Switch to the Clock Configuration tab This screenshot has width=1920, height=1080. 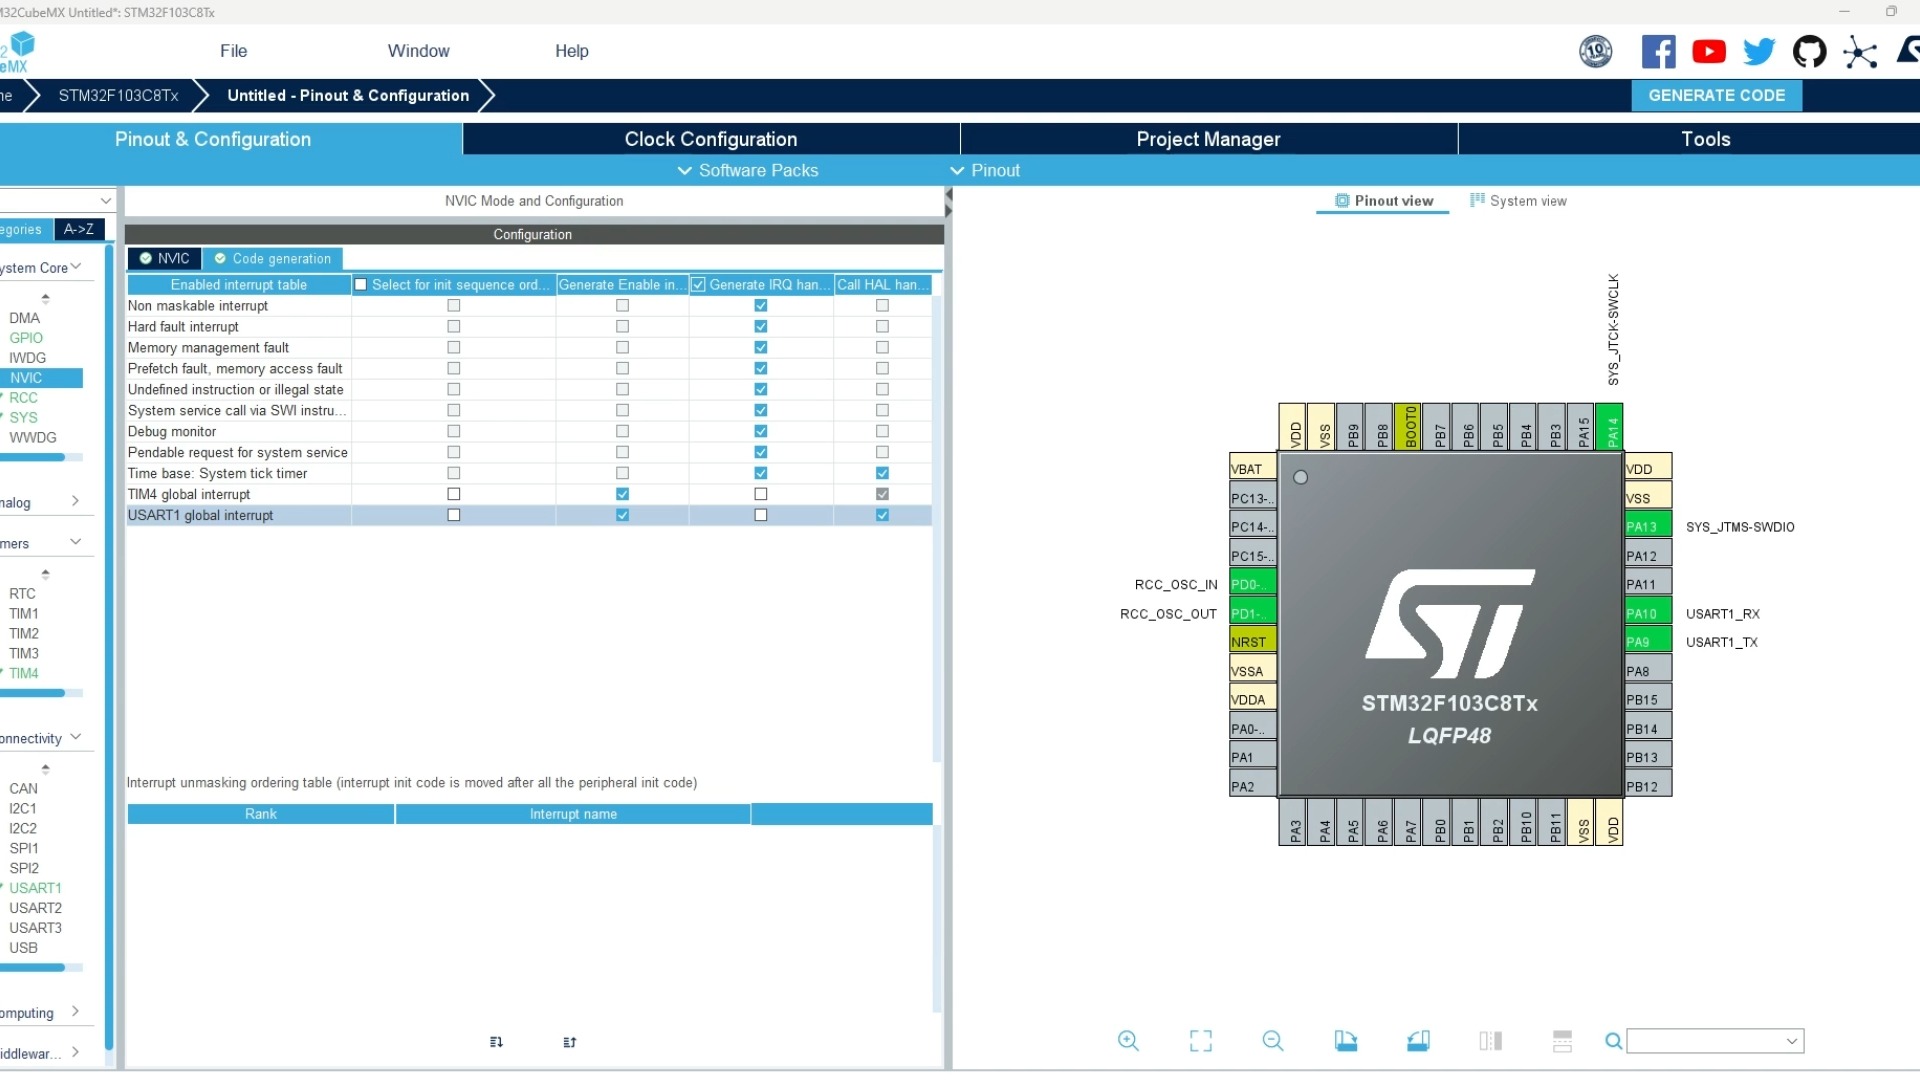coord(710,139)
